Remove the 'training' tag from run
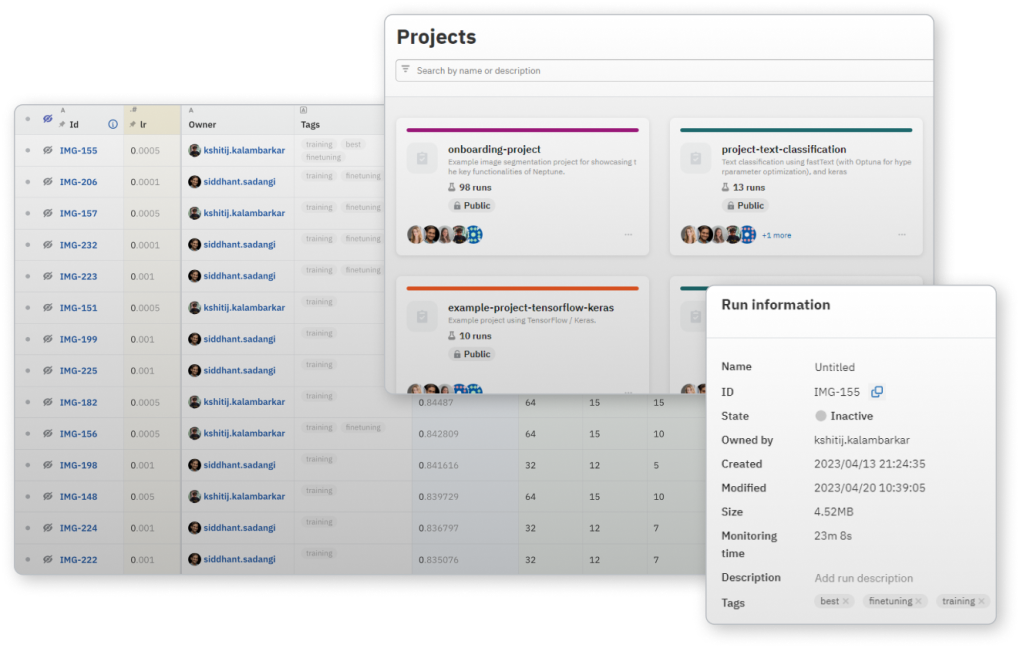The width and height of the screenshot is (1020, 648). pos(982,601)
